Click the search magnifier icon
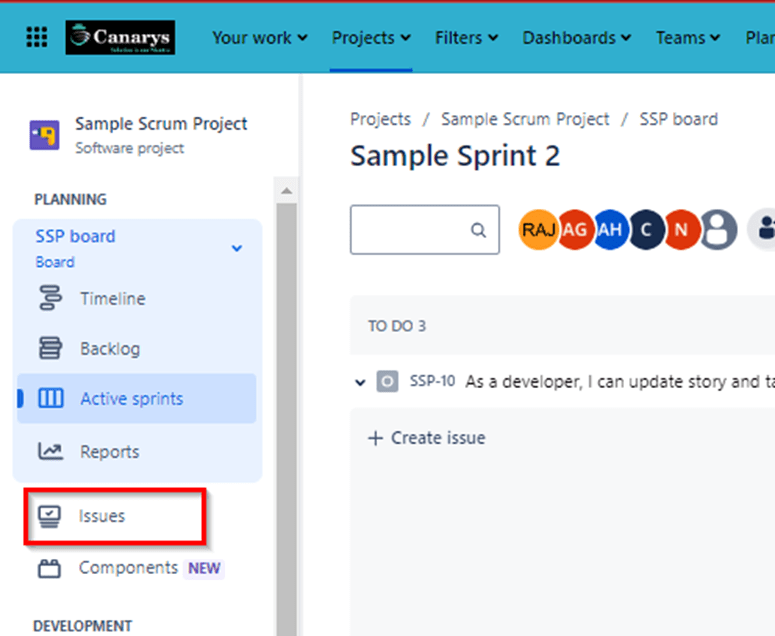775x636 pixels. coord(478,230)
